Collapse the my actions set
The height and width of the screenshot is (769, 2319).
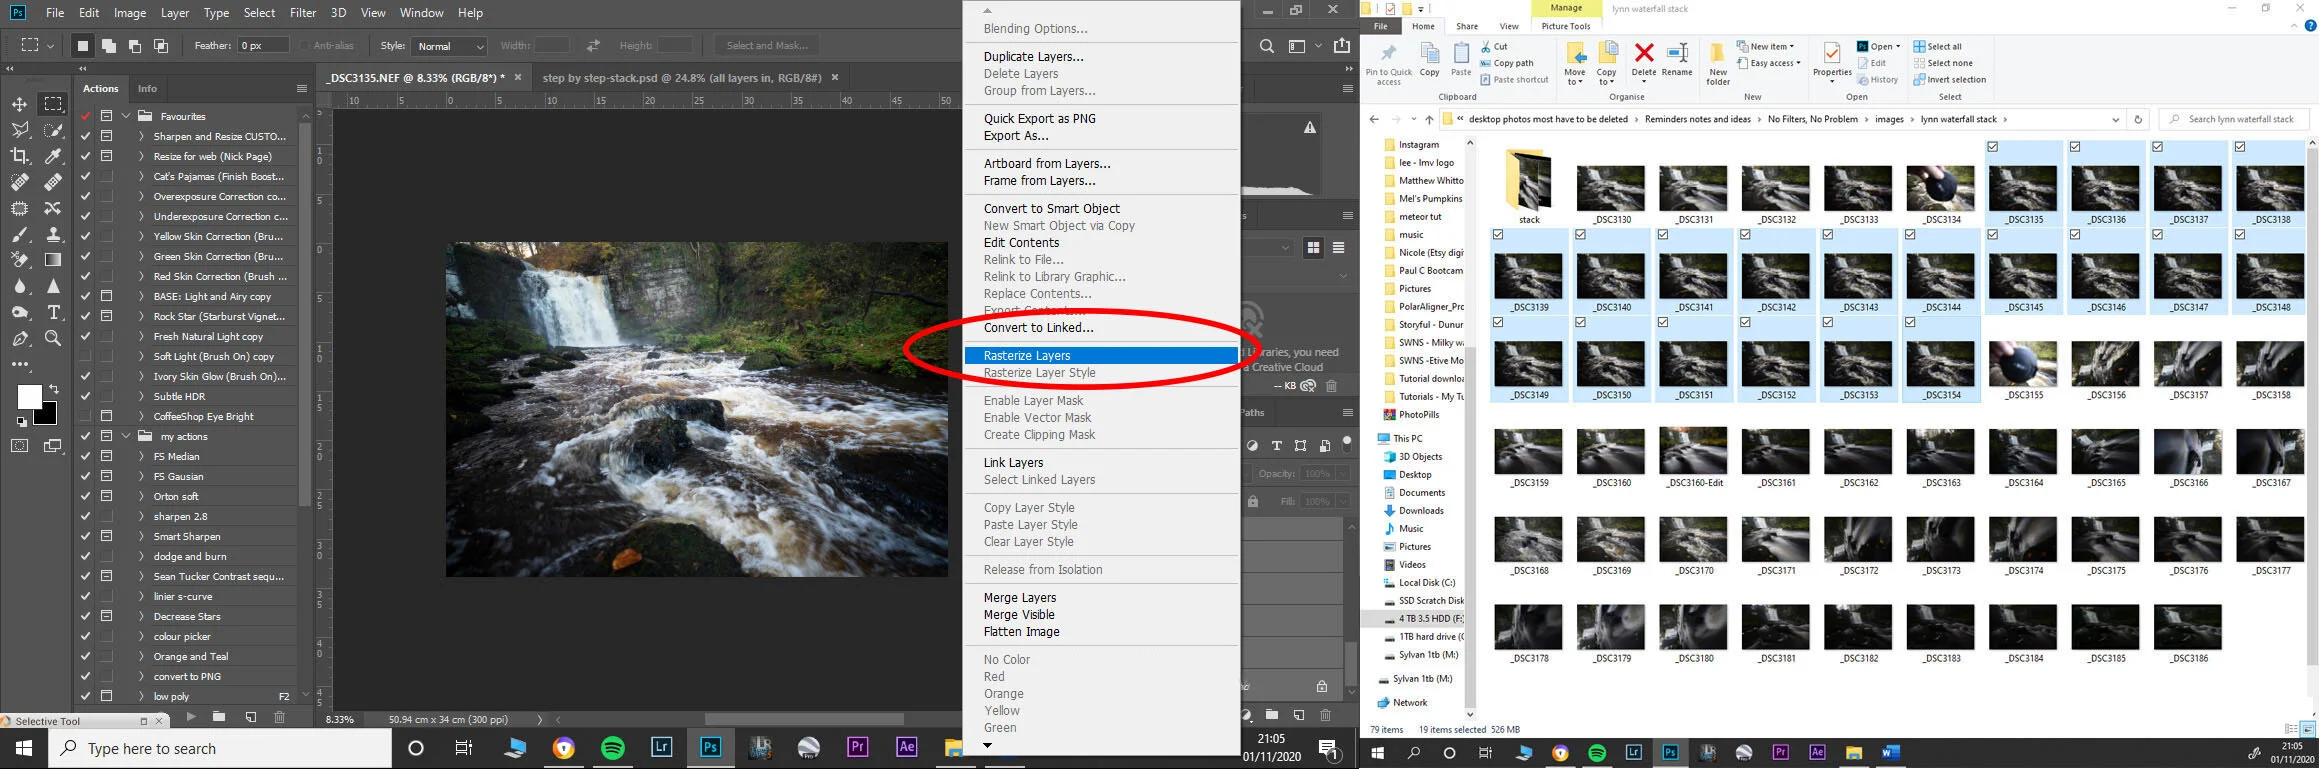click(126, 436)
